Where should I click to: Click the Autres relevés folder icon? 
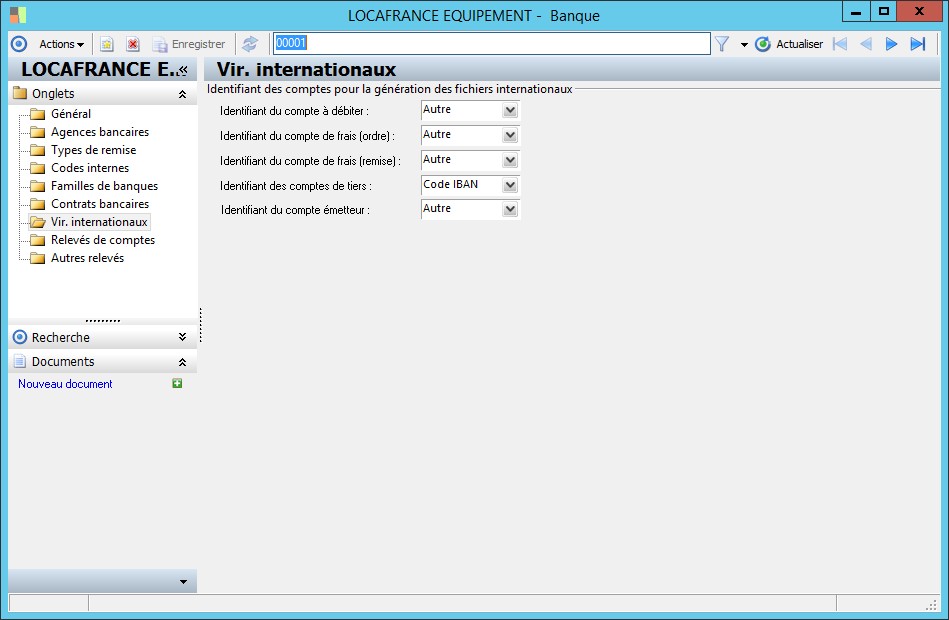38,258
